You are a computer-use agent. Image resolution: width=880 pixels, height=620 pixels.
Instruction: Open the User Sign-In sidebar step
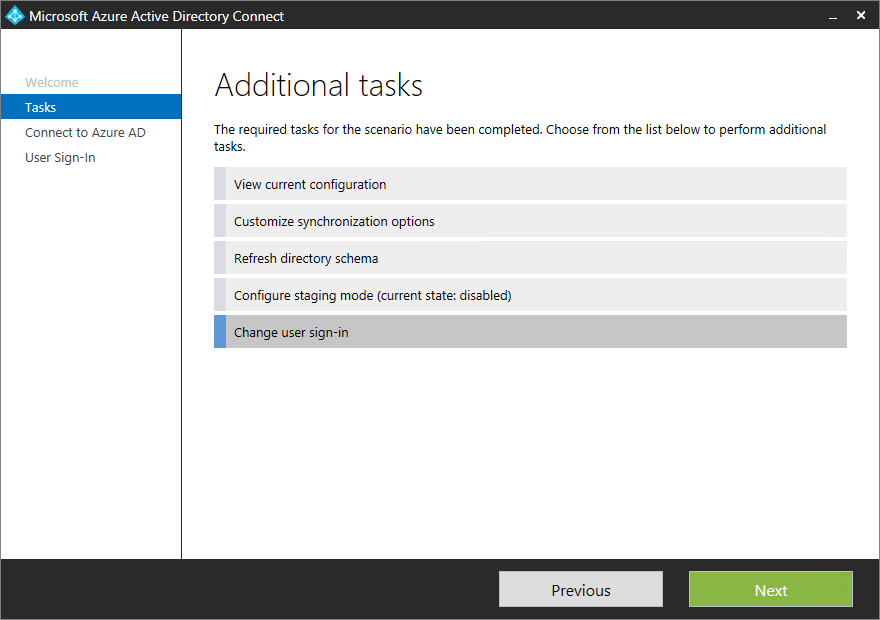tap(60, 158)
